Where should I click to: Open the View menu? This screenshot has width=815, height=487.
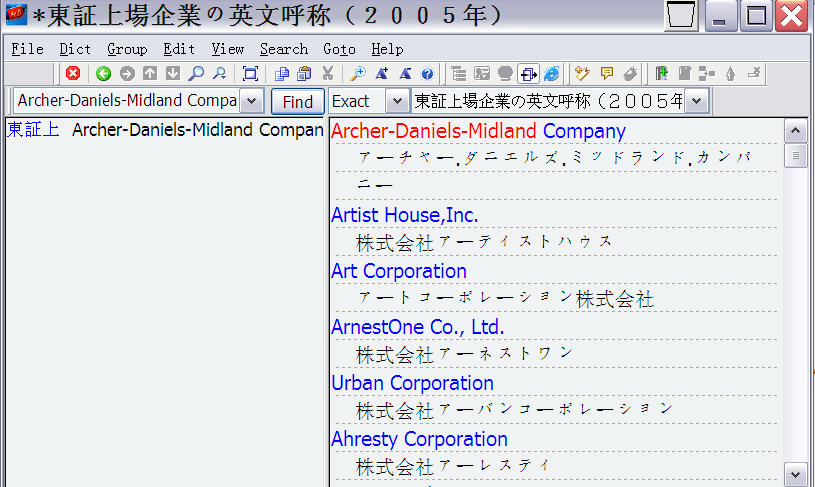pyautogui.click(x=227, y=49)
